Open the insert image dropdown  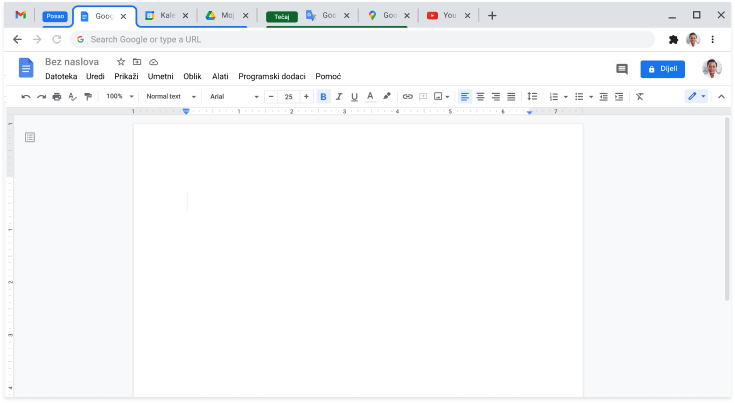tap(441, 97)
